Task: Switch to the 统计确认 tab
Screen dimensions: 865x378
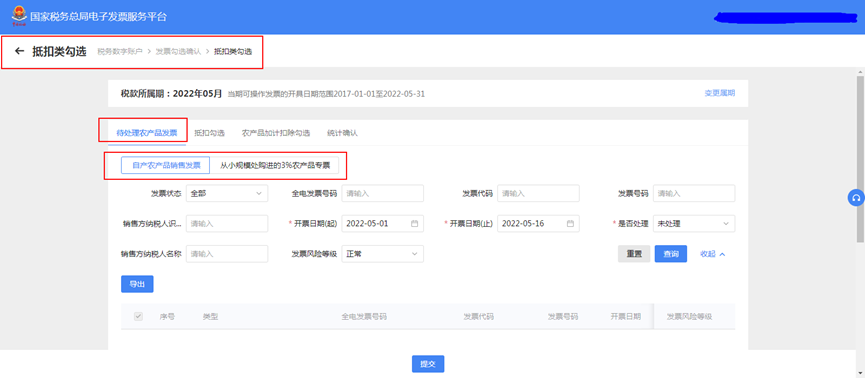Action: [342, 133]
